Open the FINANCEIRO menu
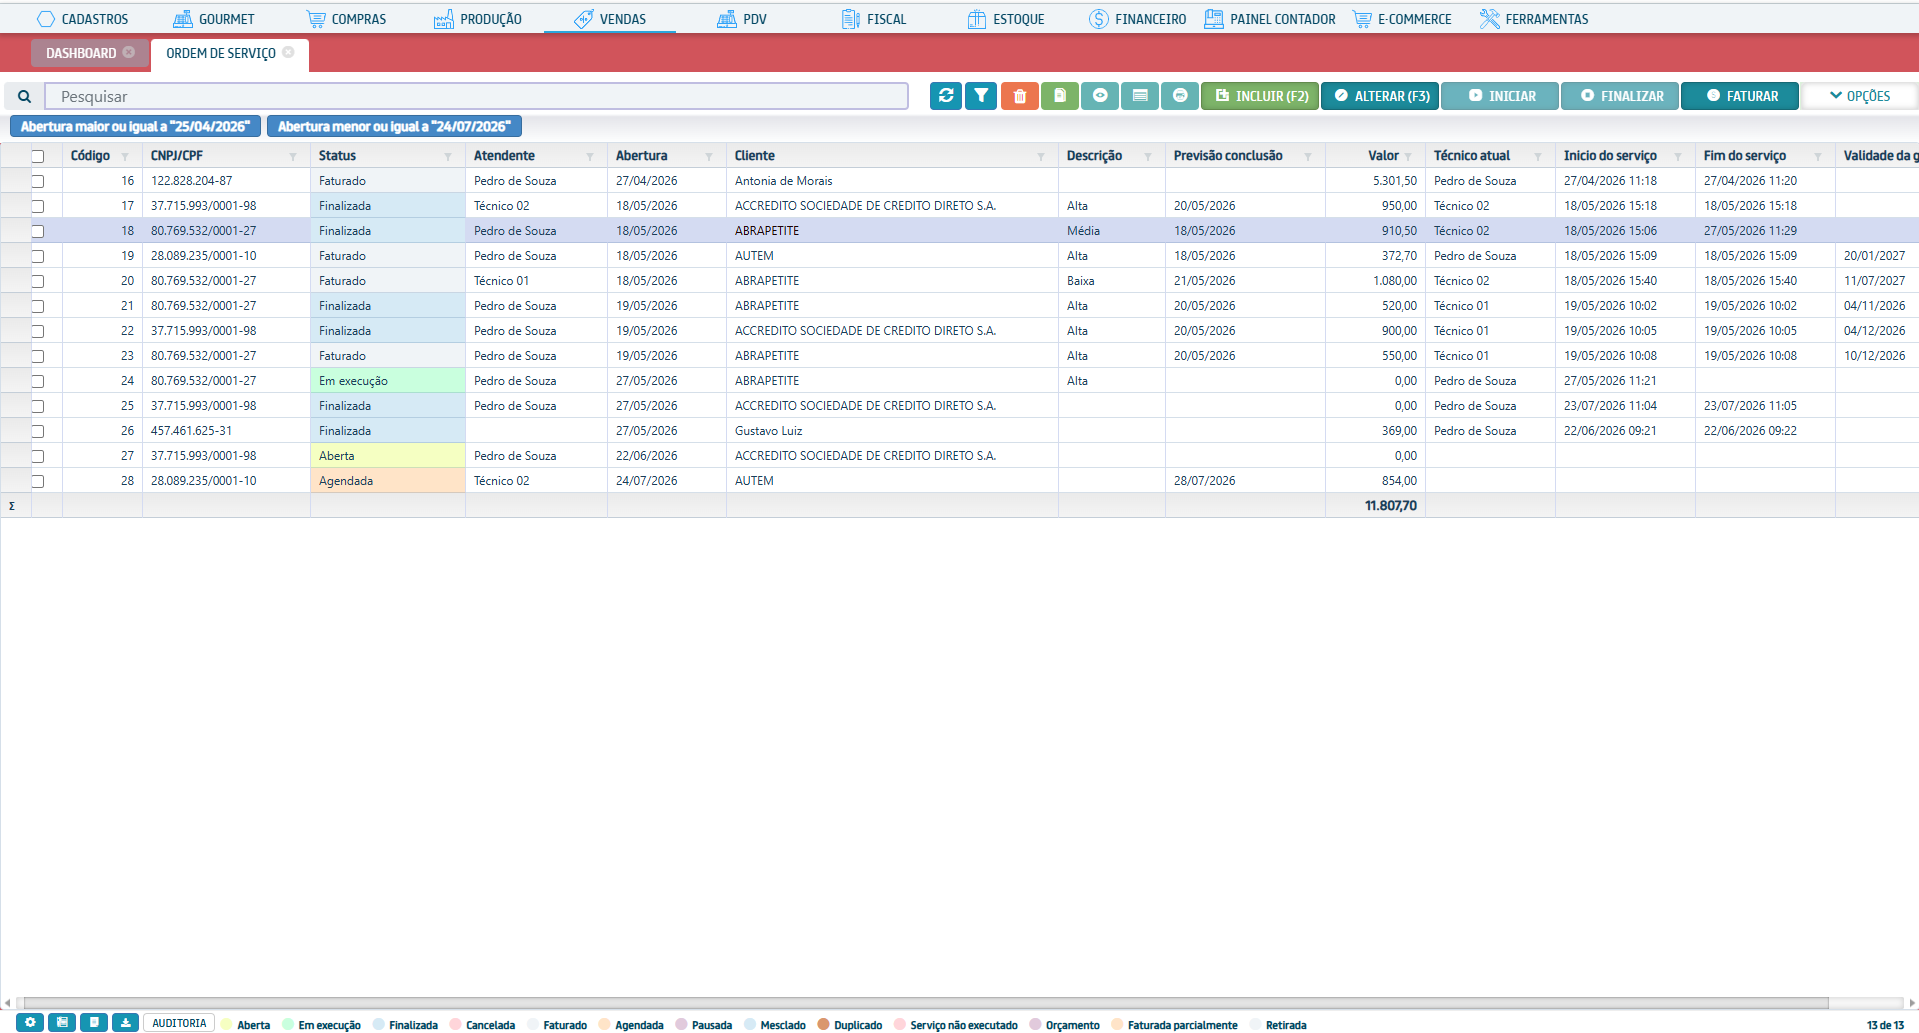Screen dimensions: 1919x1033 point(1137,19)
